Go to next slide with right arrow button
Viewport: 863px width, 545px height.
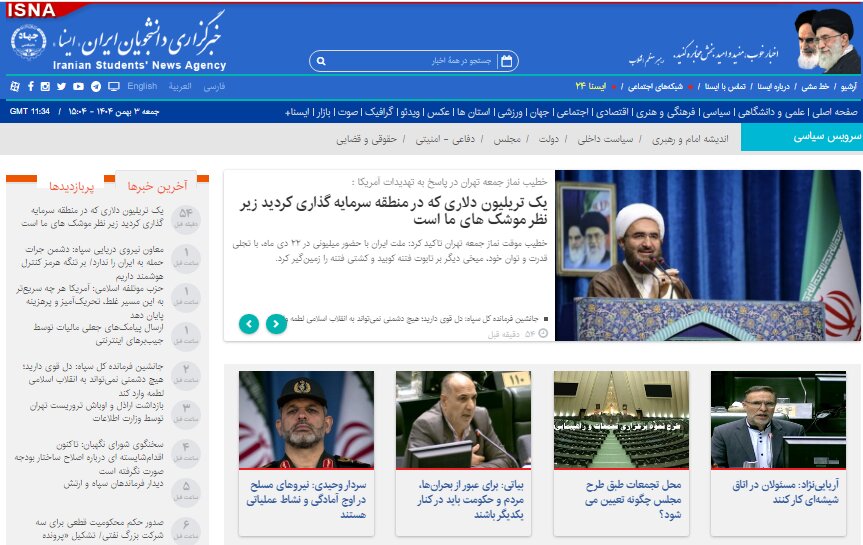click(x=276, y=324)
